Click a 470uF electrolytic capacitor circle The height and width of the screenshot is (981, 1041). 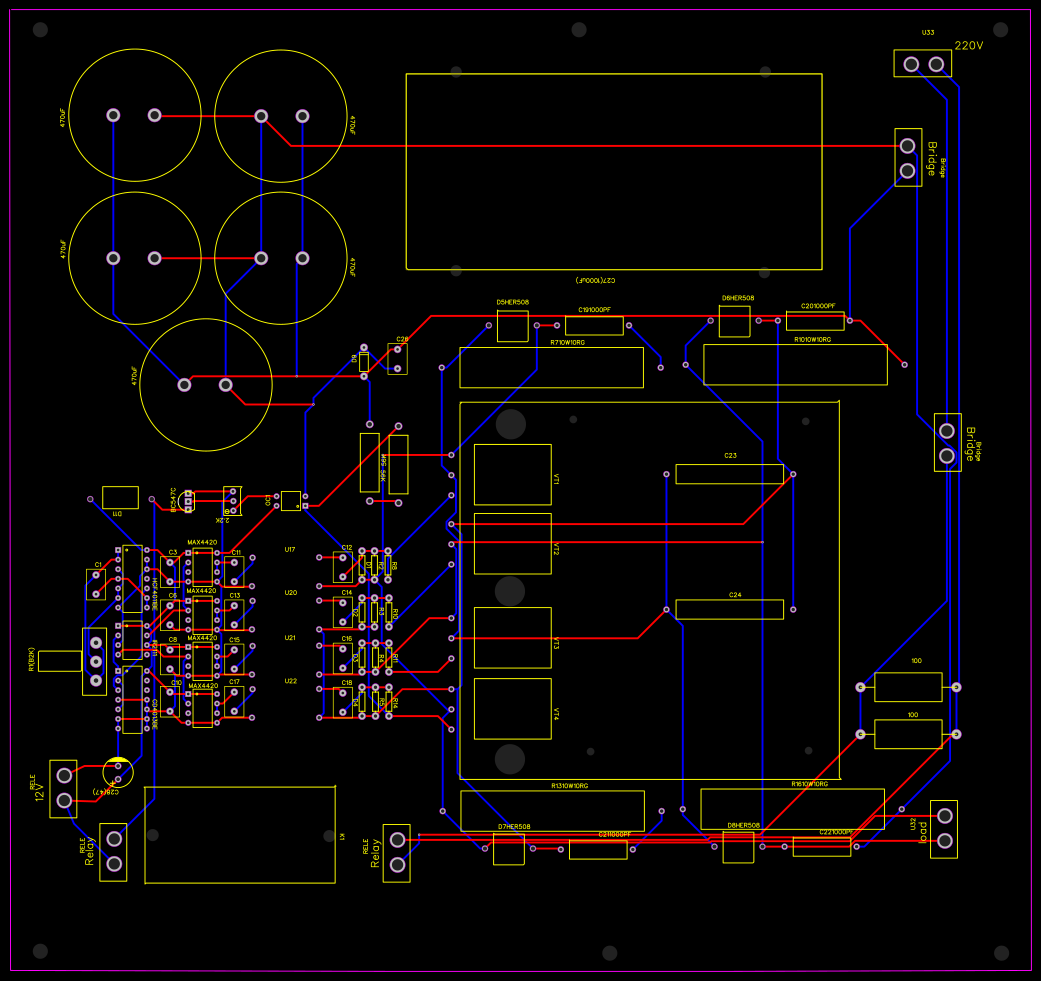tap(135, 115)
